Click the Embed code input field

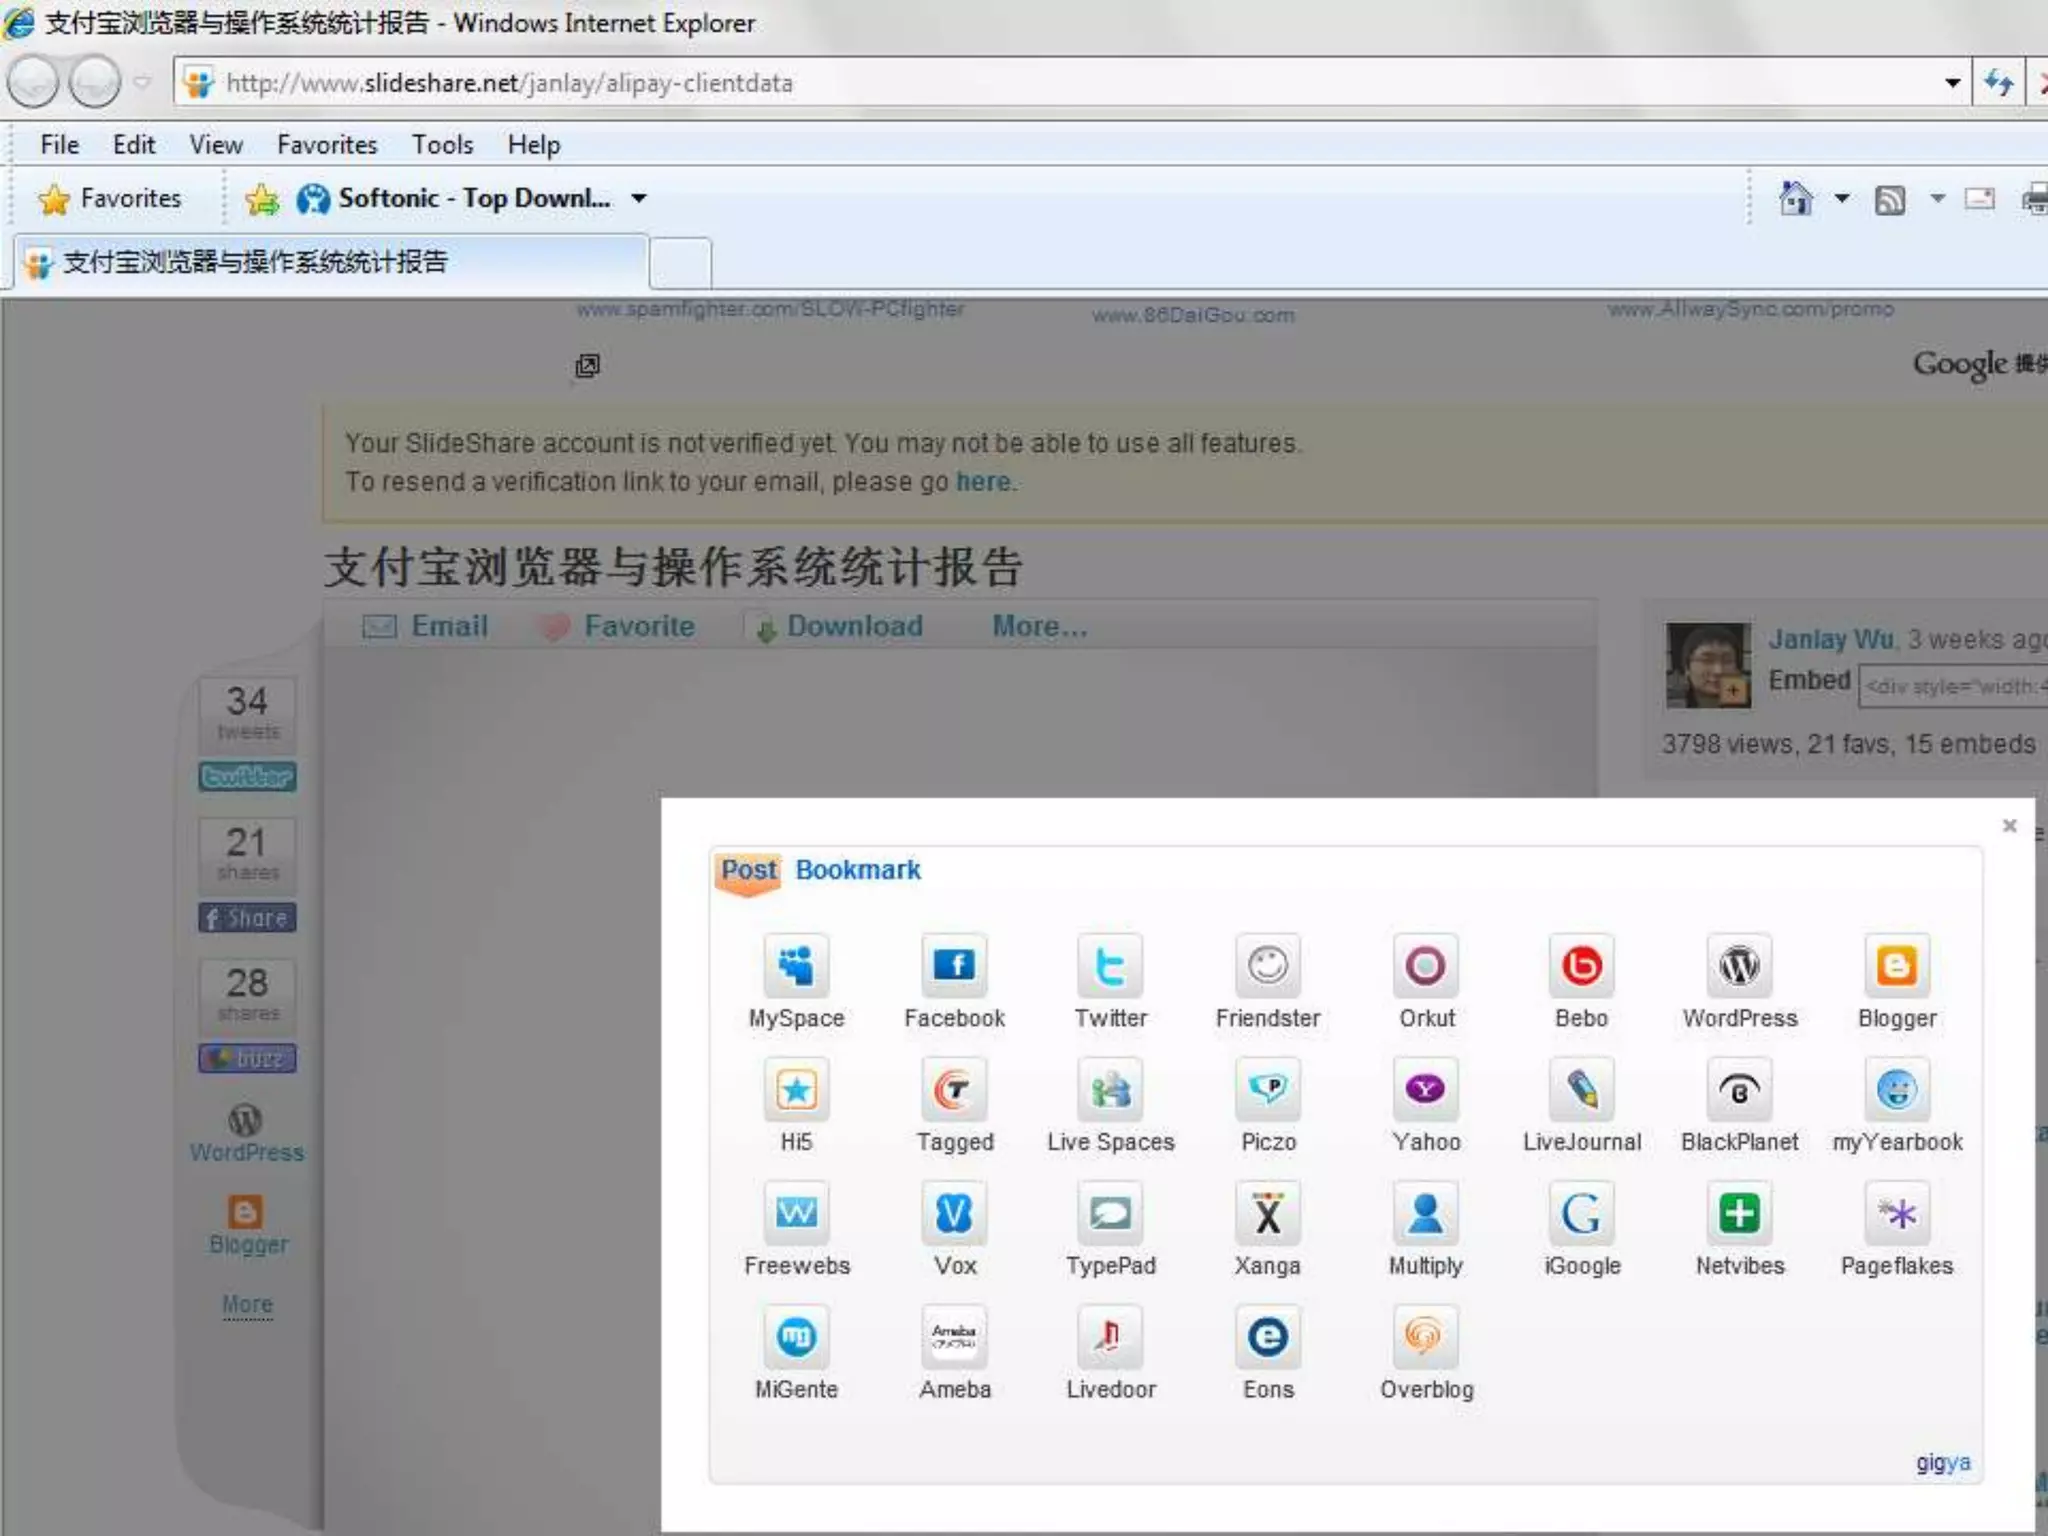(x=1952, y=687)
